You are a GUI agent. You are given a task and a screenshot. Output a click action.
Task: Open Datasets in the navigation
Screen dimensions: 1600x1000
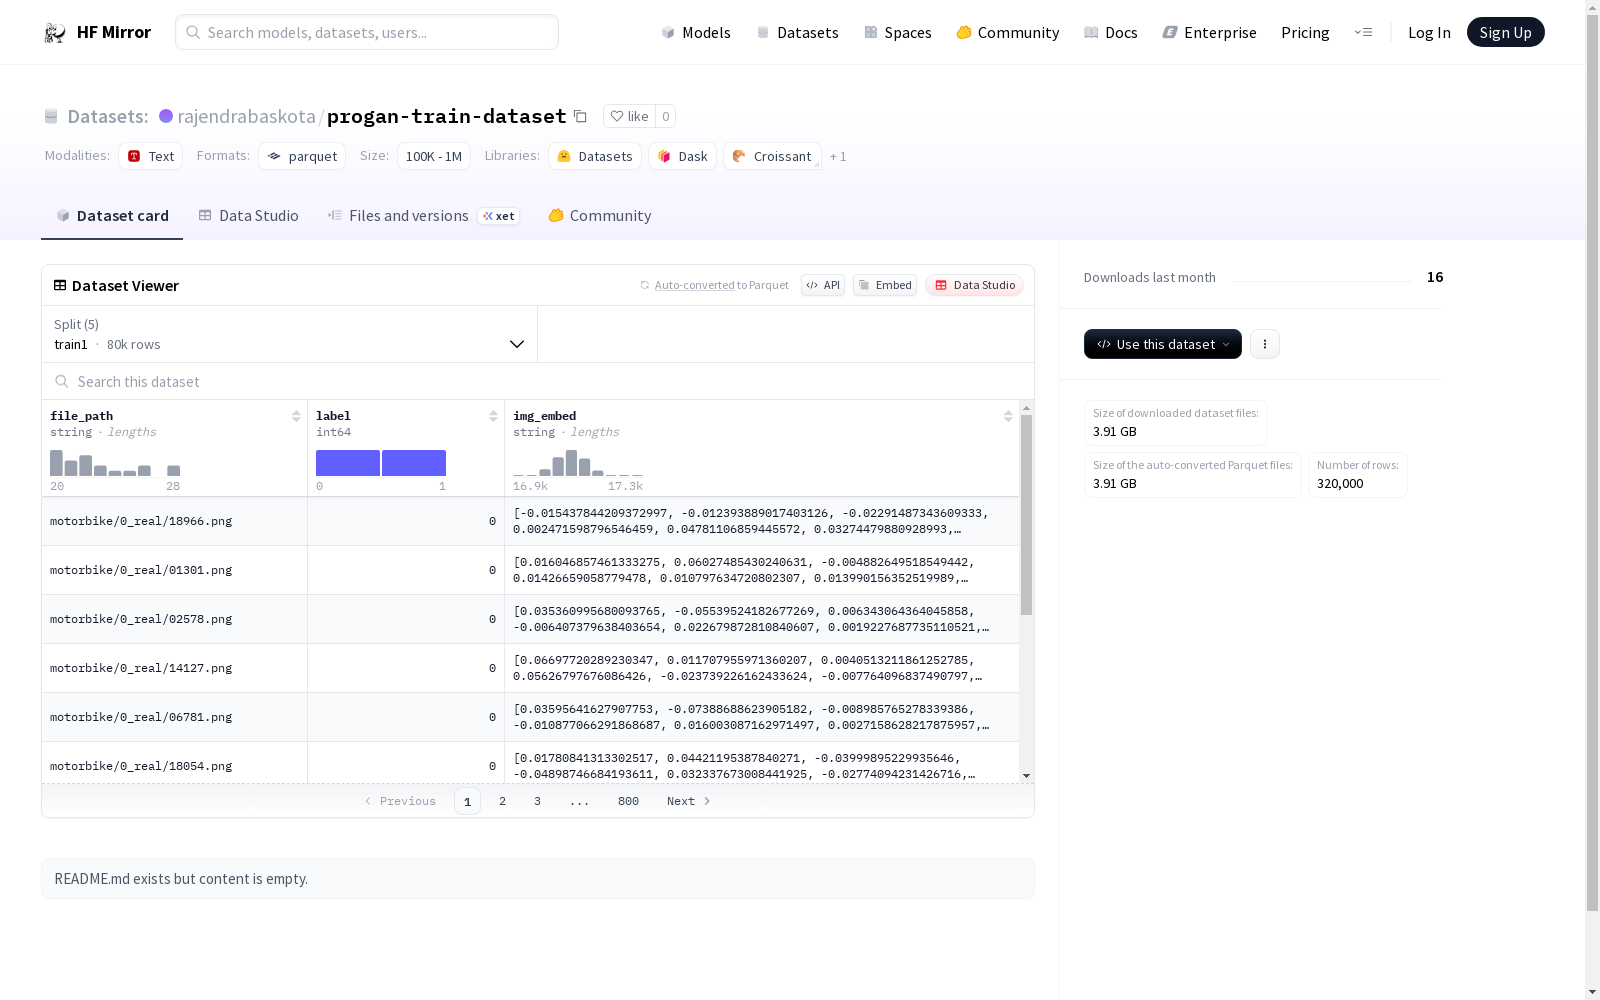click(x=797, y=32)
